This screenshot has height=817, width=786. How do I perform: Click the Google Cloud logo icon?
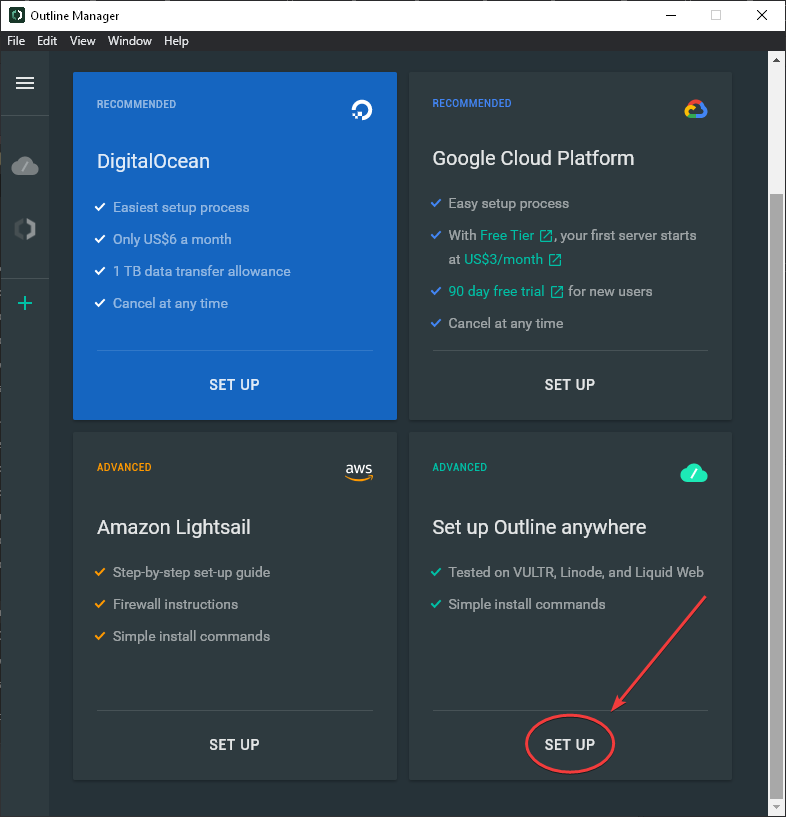(696, 110)
